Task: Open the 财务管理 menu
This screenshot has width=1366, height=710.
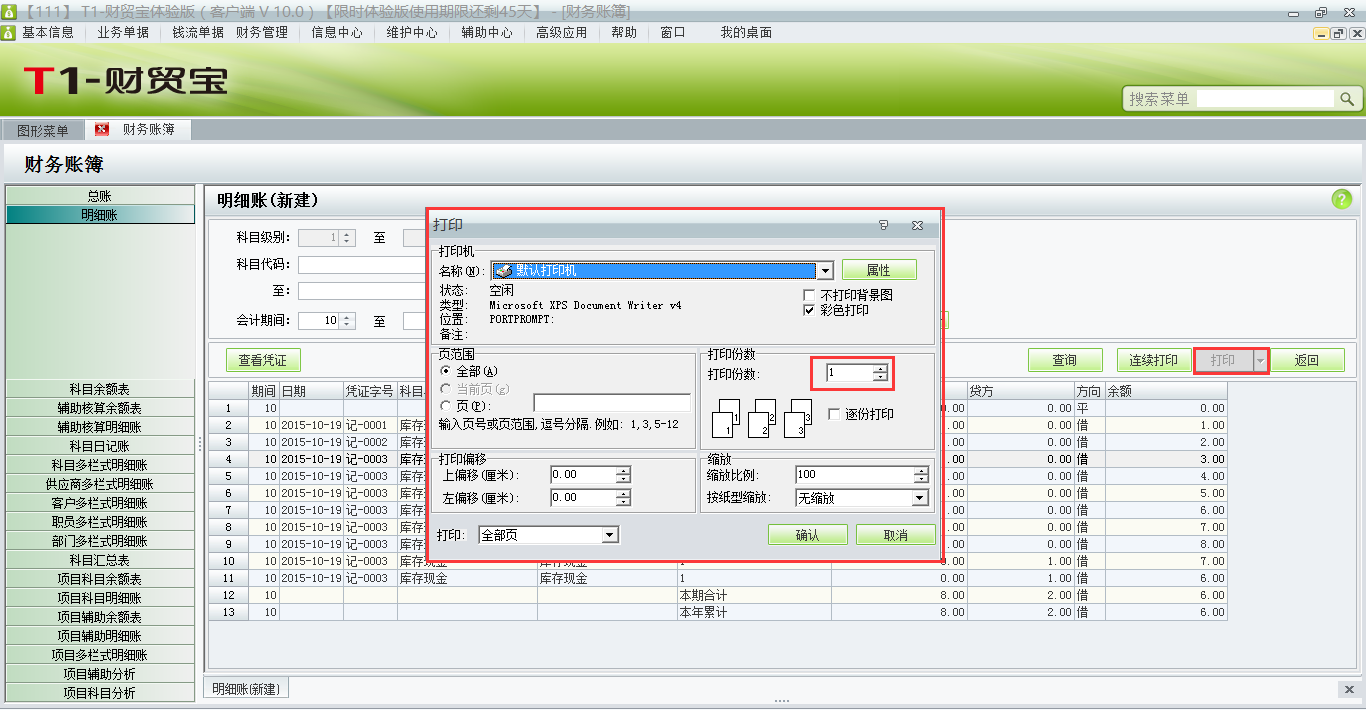Action: (262, 32)
